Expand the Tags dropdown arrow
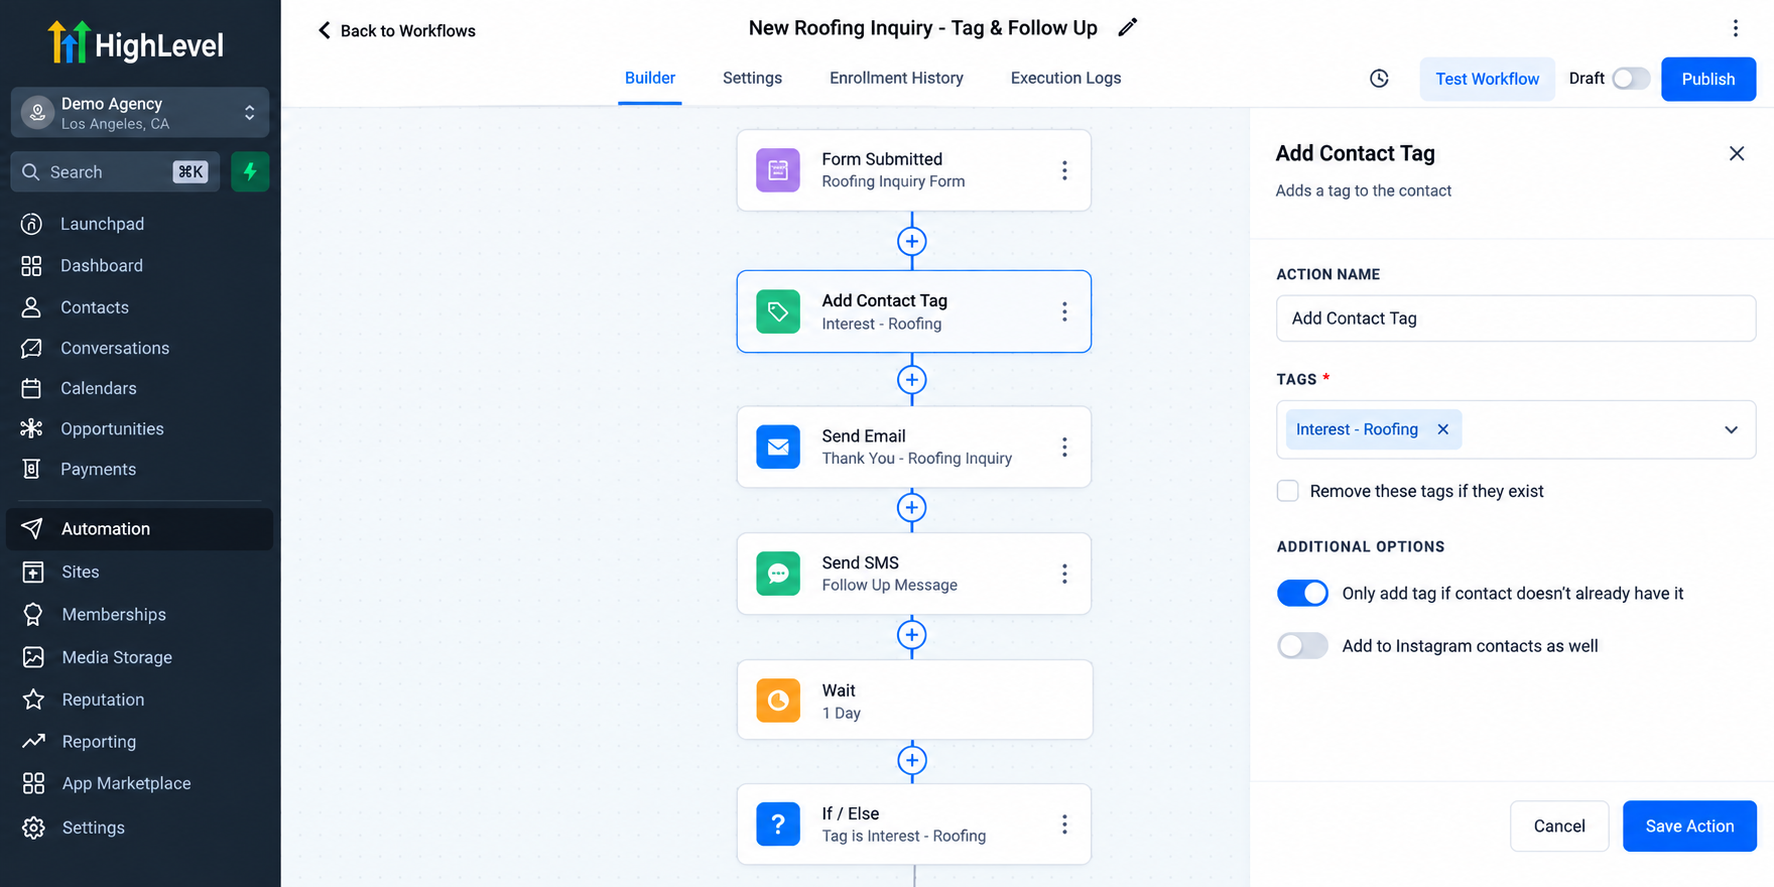Viewport: 1774px width, 887px height. pyautogui.click(x=1731, y=430)
